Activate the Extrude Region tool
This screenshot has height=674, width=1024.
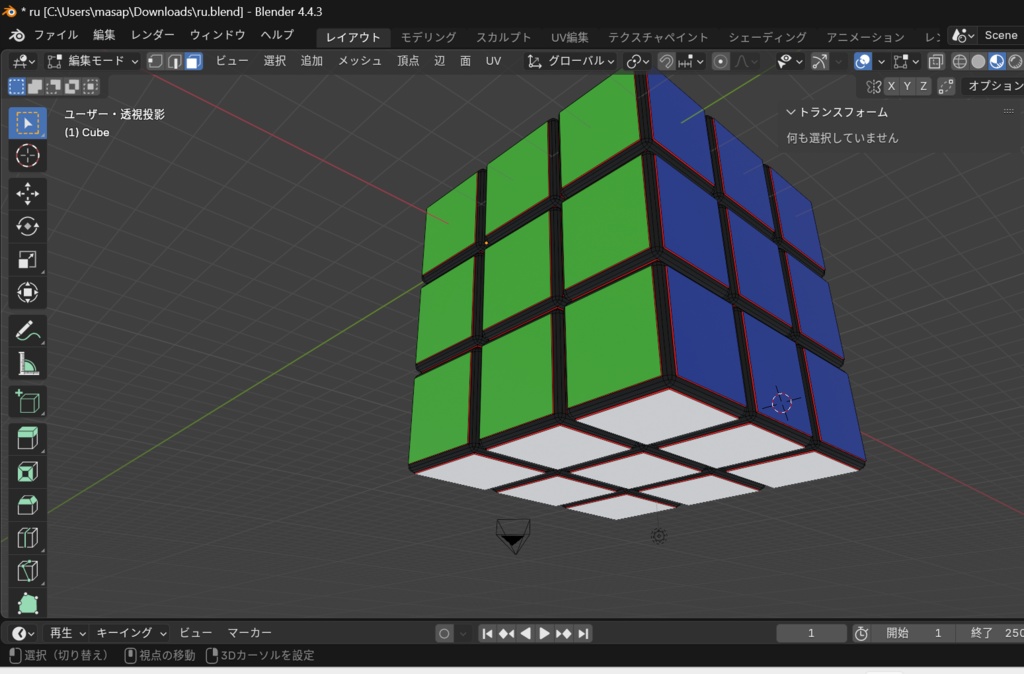coord(27,438)
